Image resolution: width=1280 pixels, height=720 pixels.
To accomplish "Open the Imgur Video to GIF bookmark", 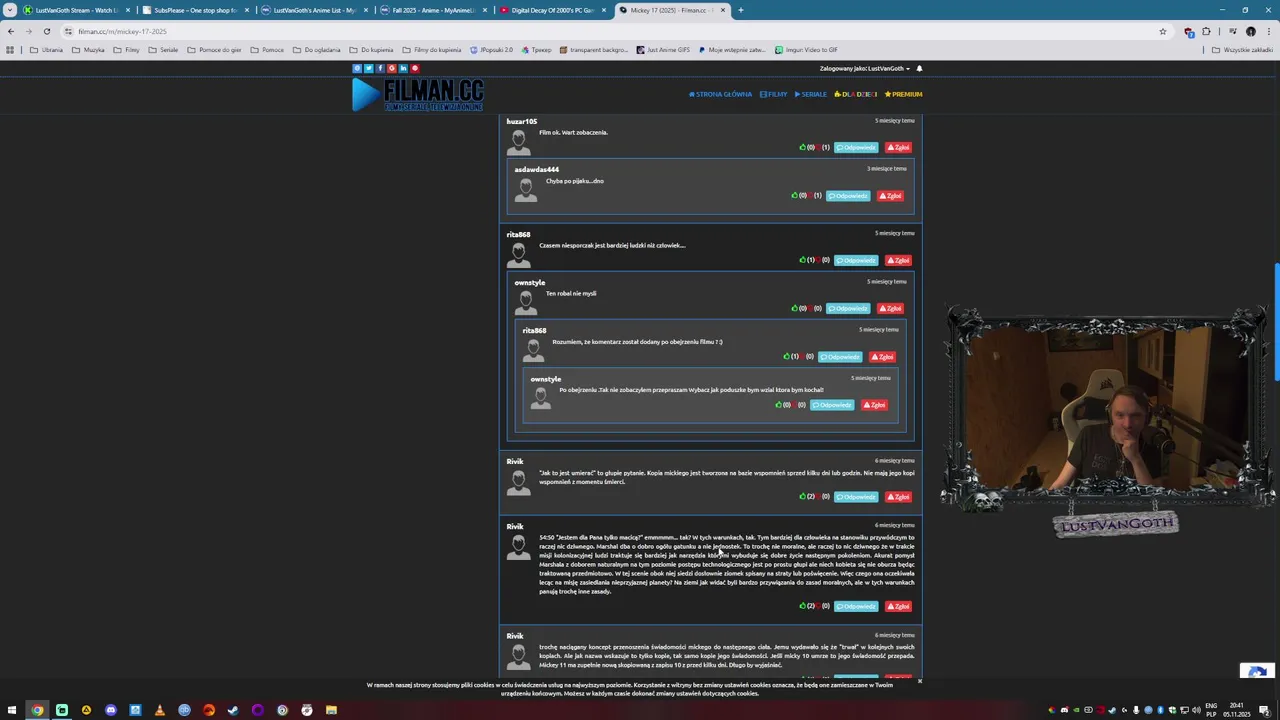I will (x=806, y=49).
